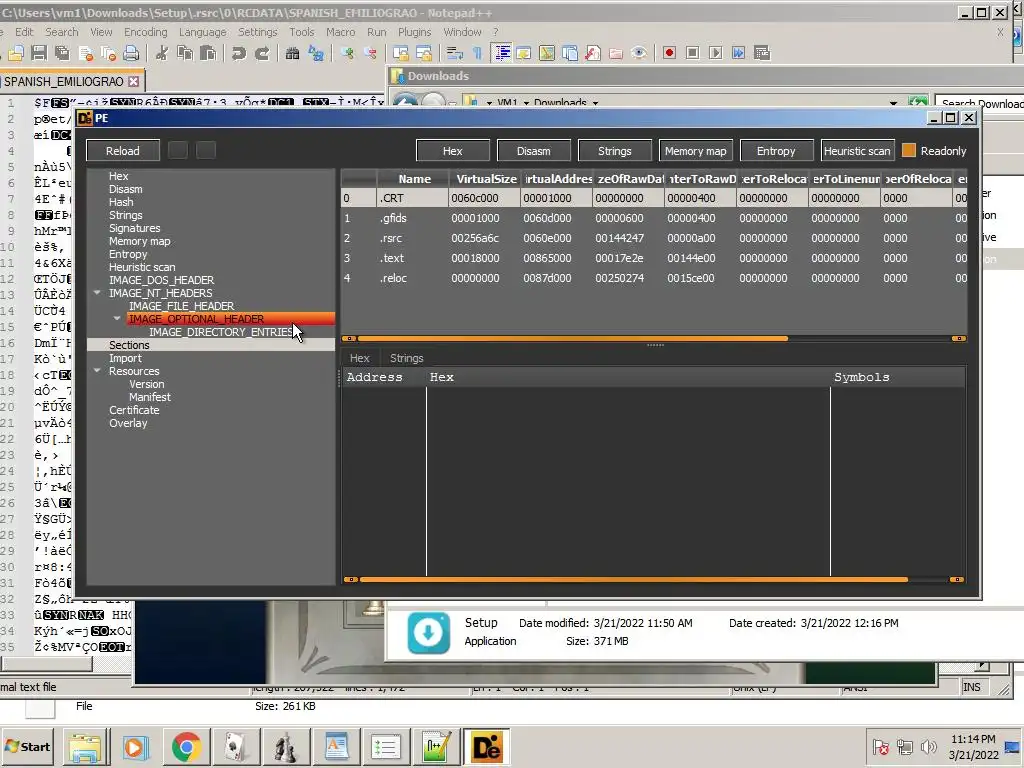1024x768 pixels.
Task: Toggle Monitoring eye icon in Notepad++
Action: [639, 54]
